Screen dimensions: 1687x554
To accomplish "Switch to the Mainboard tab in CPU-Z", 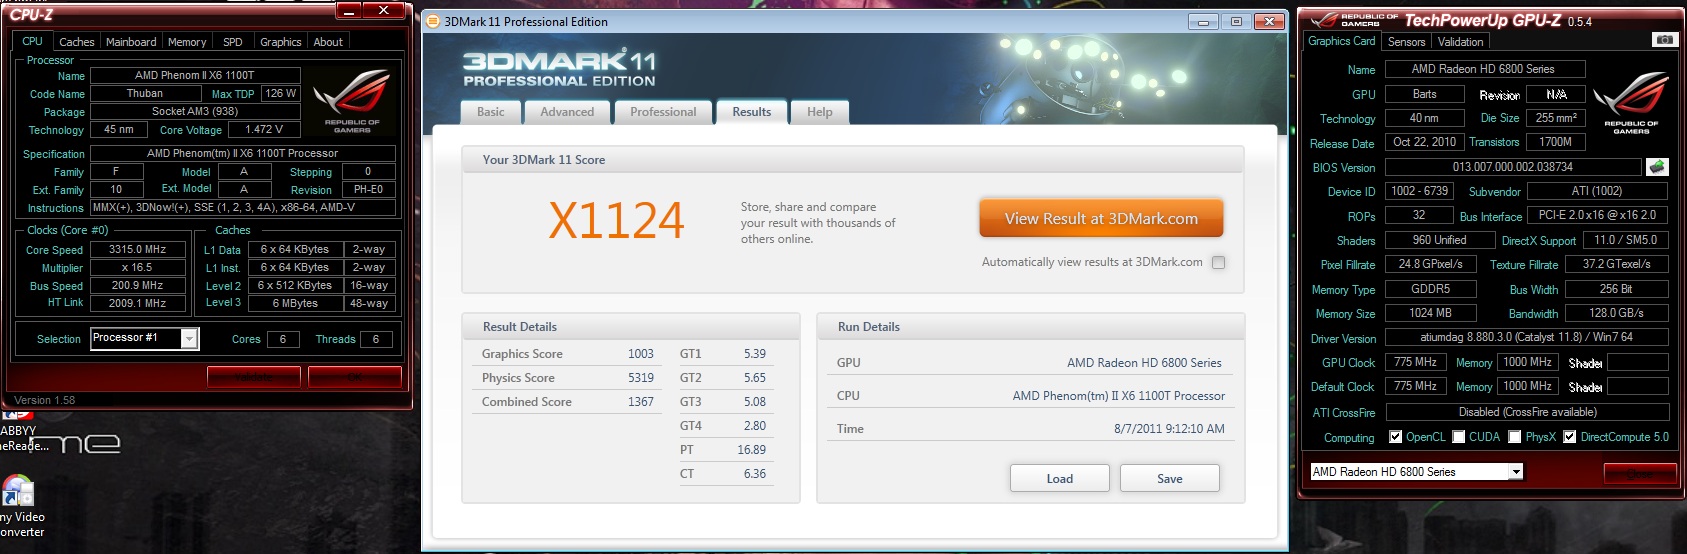I will point(131,42).
